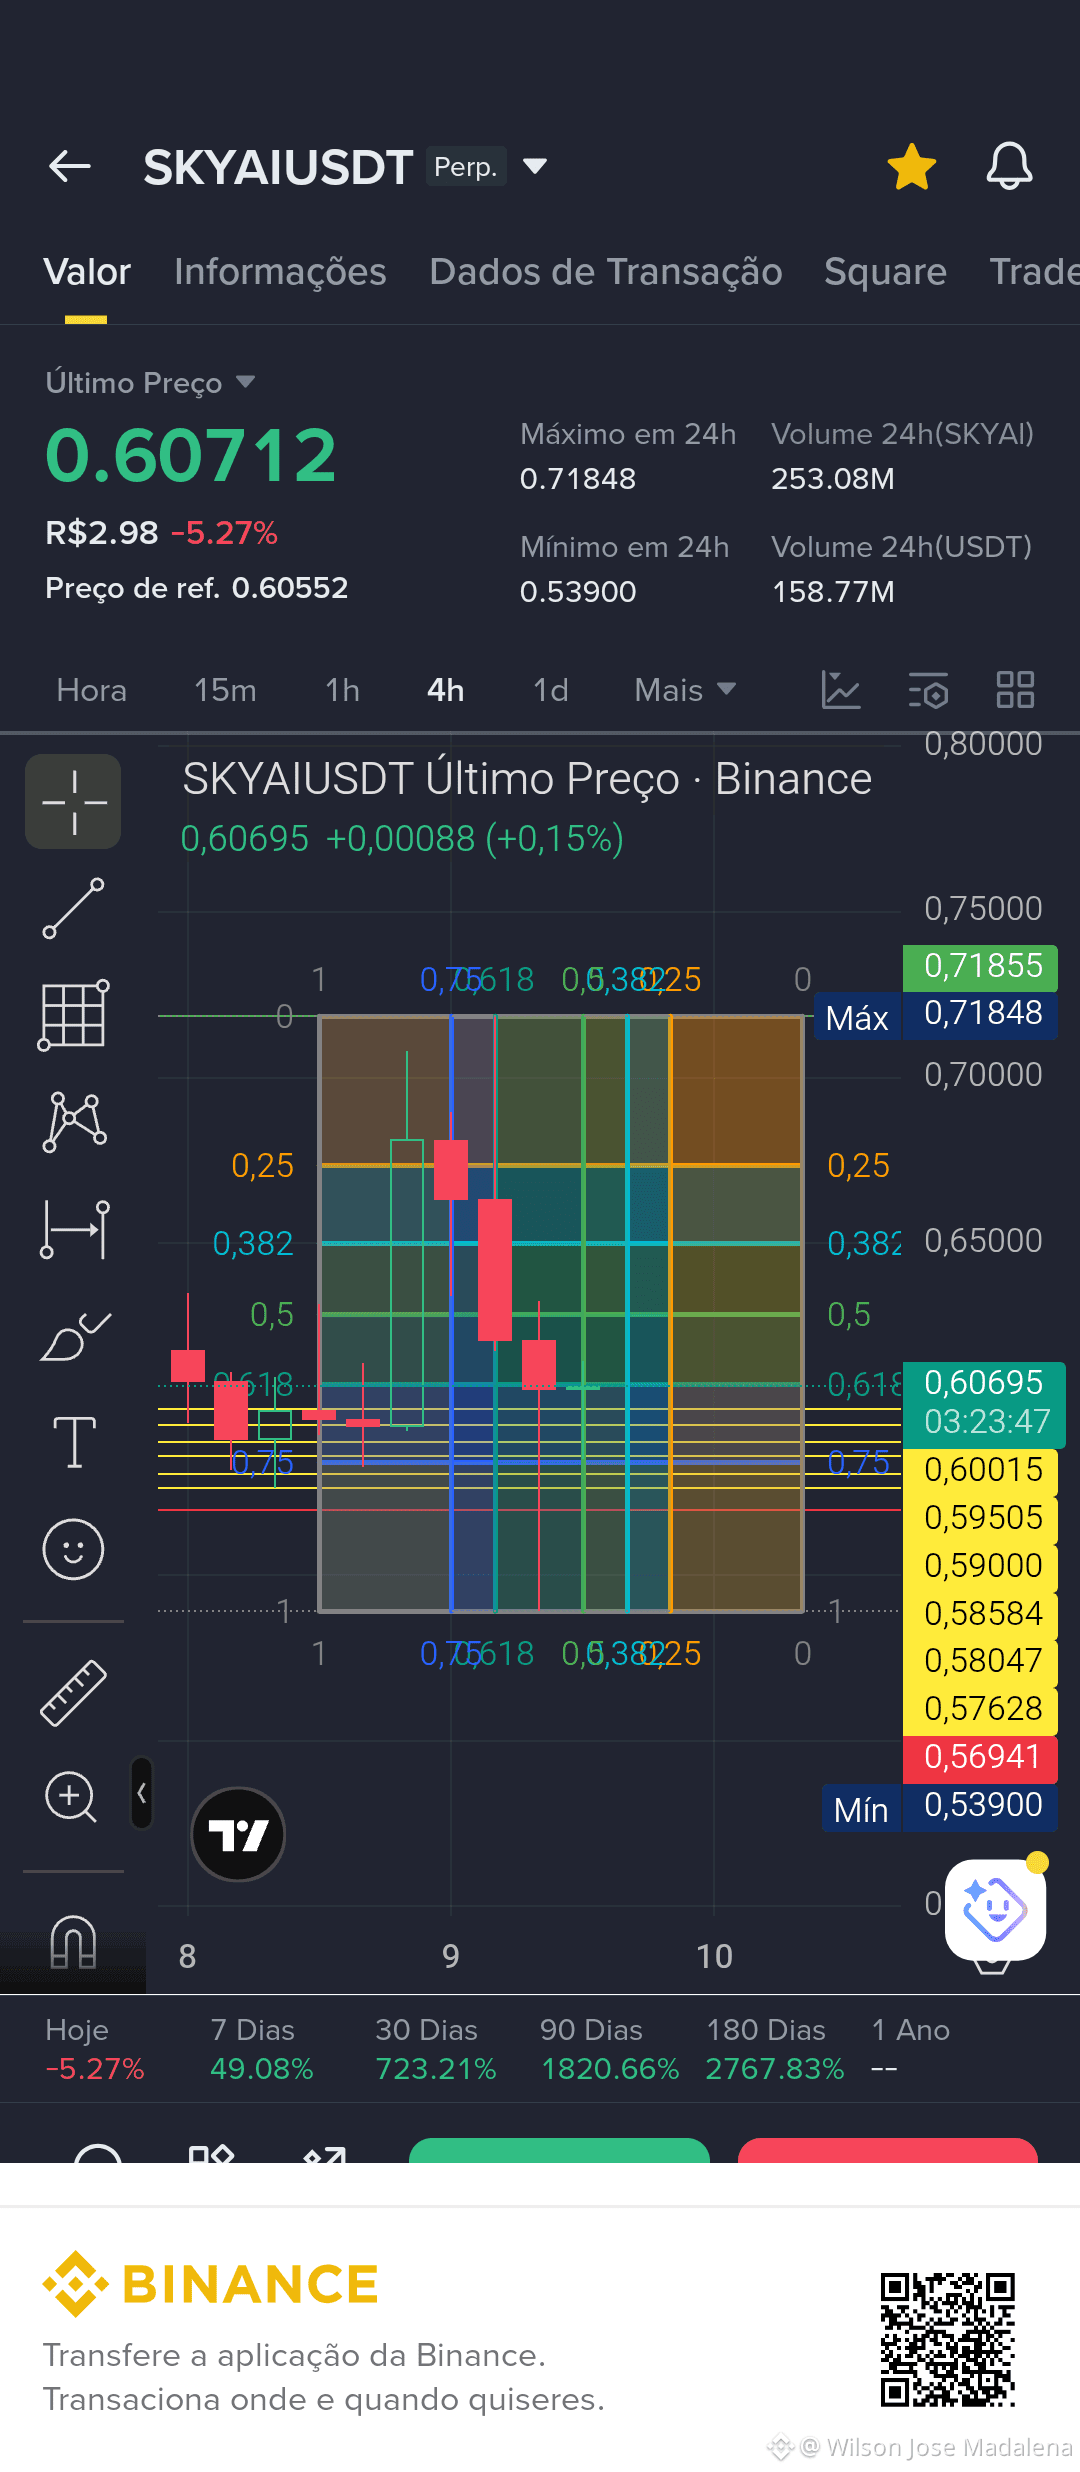The width and height of the screenshot is (1080, 2472).
Task: Select the trend line drawing tool
Action: coord(73,908)
